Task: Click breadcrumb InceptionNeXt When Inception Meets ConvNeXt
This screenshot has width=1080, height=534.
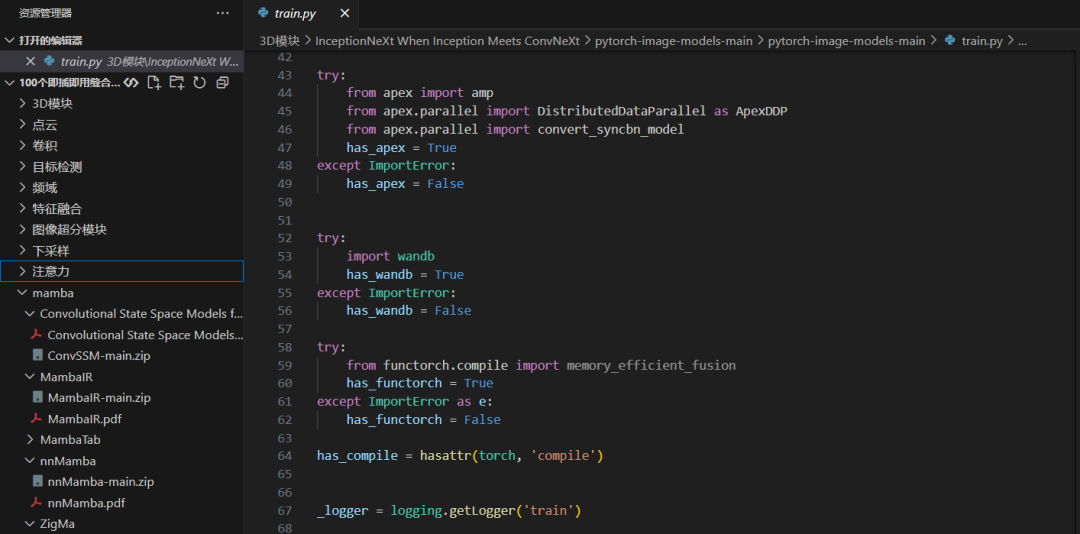Action: [x=448, y=41]
